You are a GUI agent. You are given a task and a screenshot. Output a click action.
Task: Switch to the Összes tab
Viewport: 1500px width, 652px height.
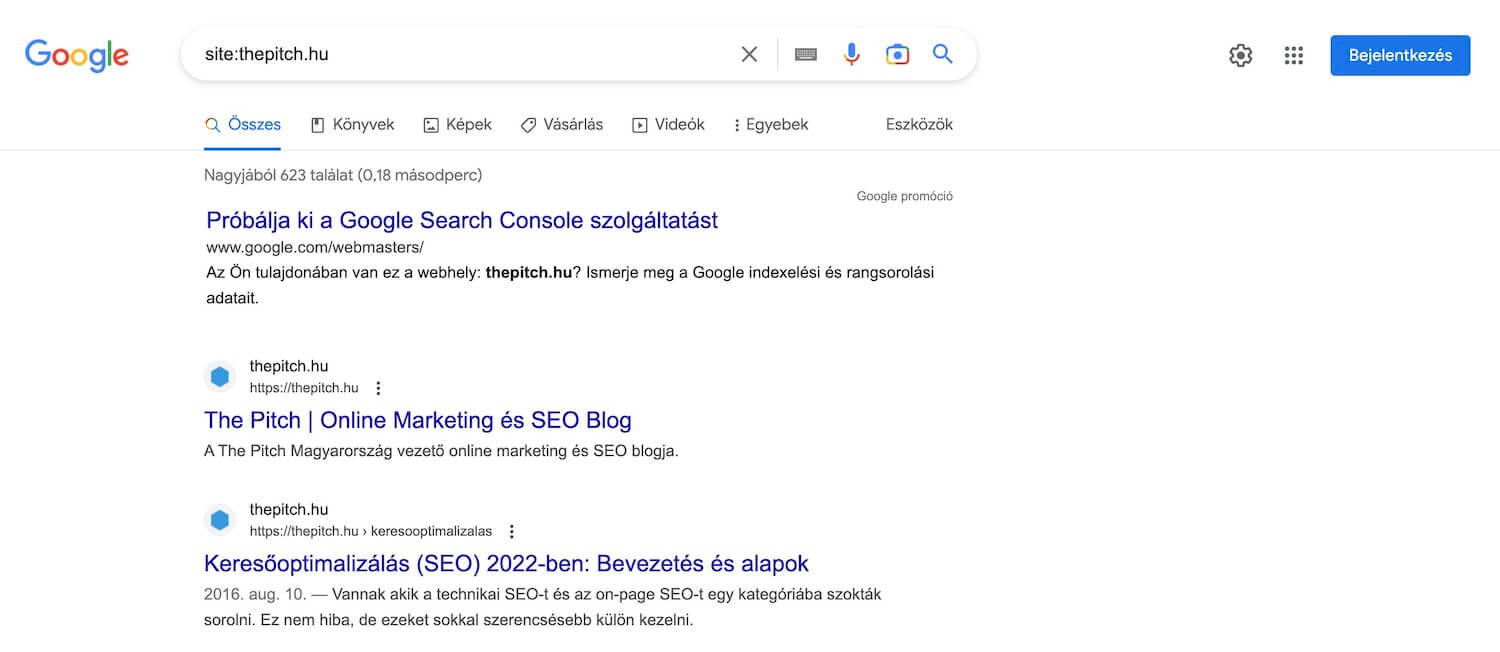click(243, 125)
